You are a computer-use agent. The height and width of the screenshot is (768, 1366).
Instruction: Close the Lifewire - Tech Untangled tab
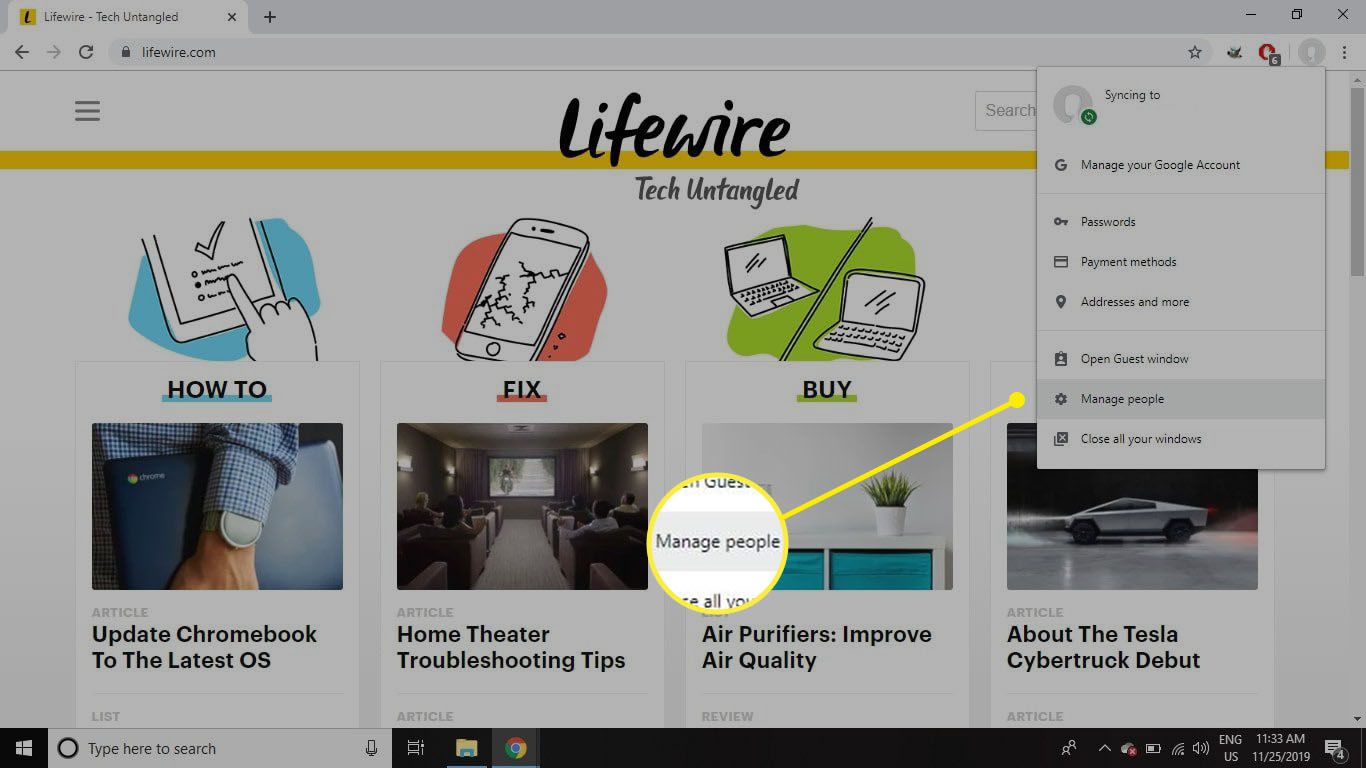[232, 17]
